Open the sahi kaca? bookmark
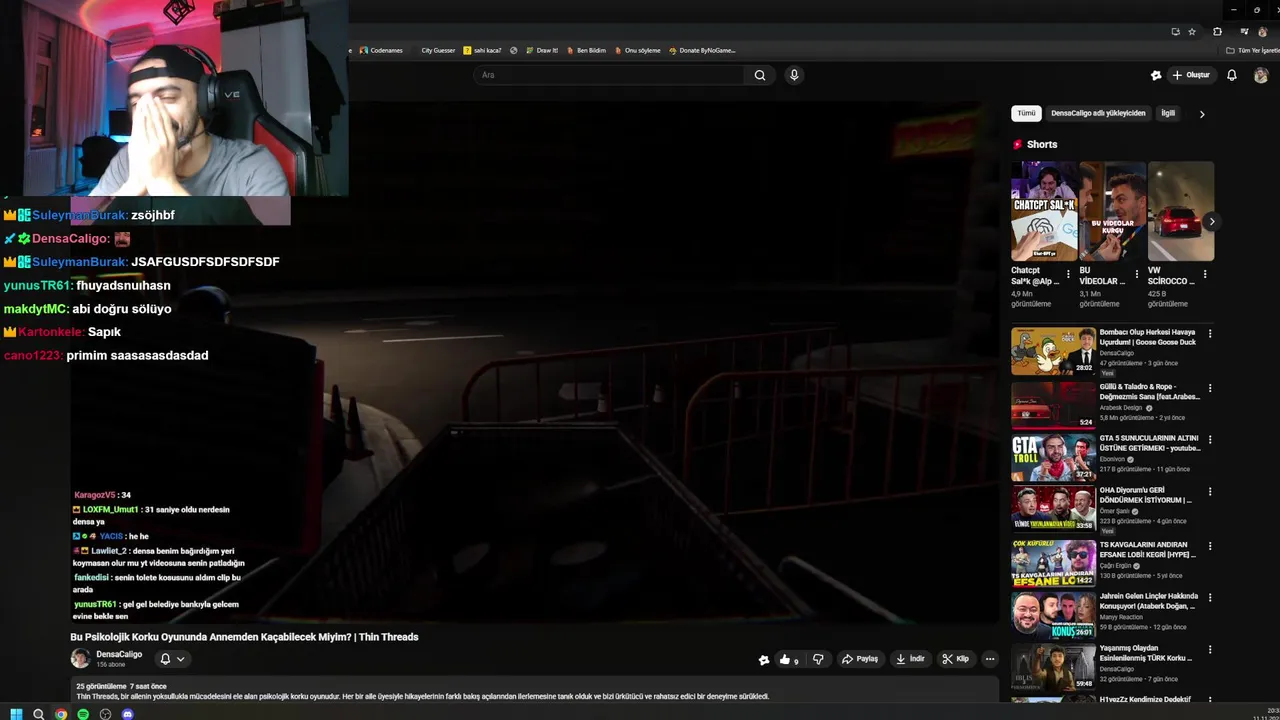1280x720 pixels. pyautogui.click(x=483, y=50)
